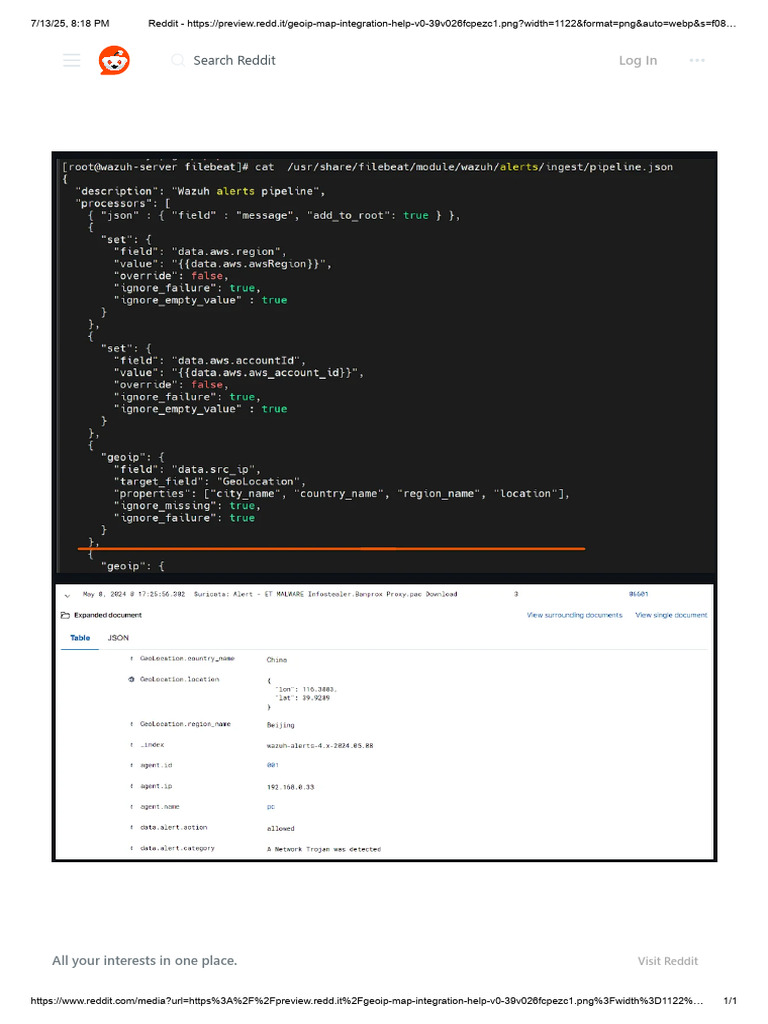Select the Network Trojan category value
The width and height of the screenshot is (768, 1024).
(x=324, y=849)
